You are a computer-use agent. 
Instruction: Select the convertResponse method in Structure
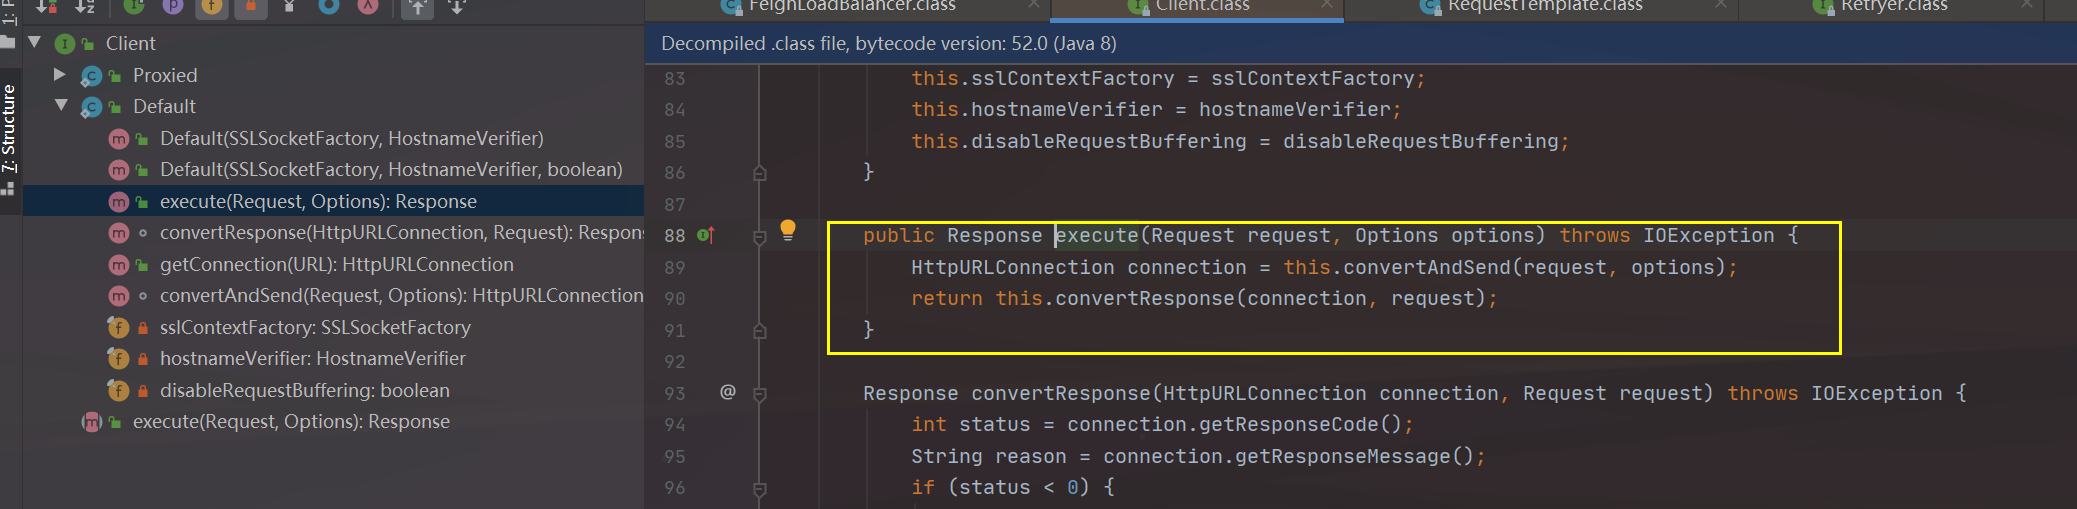click(333, 232)
